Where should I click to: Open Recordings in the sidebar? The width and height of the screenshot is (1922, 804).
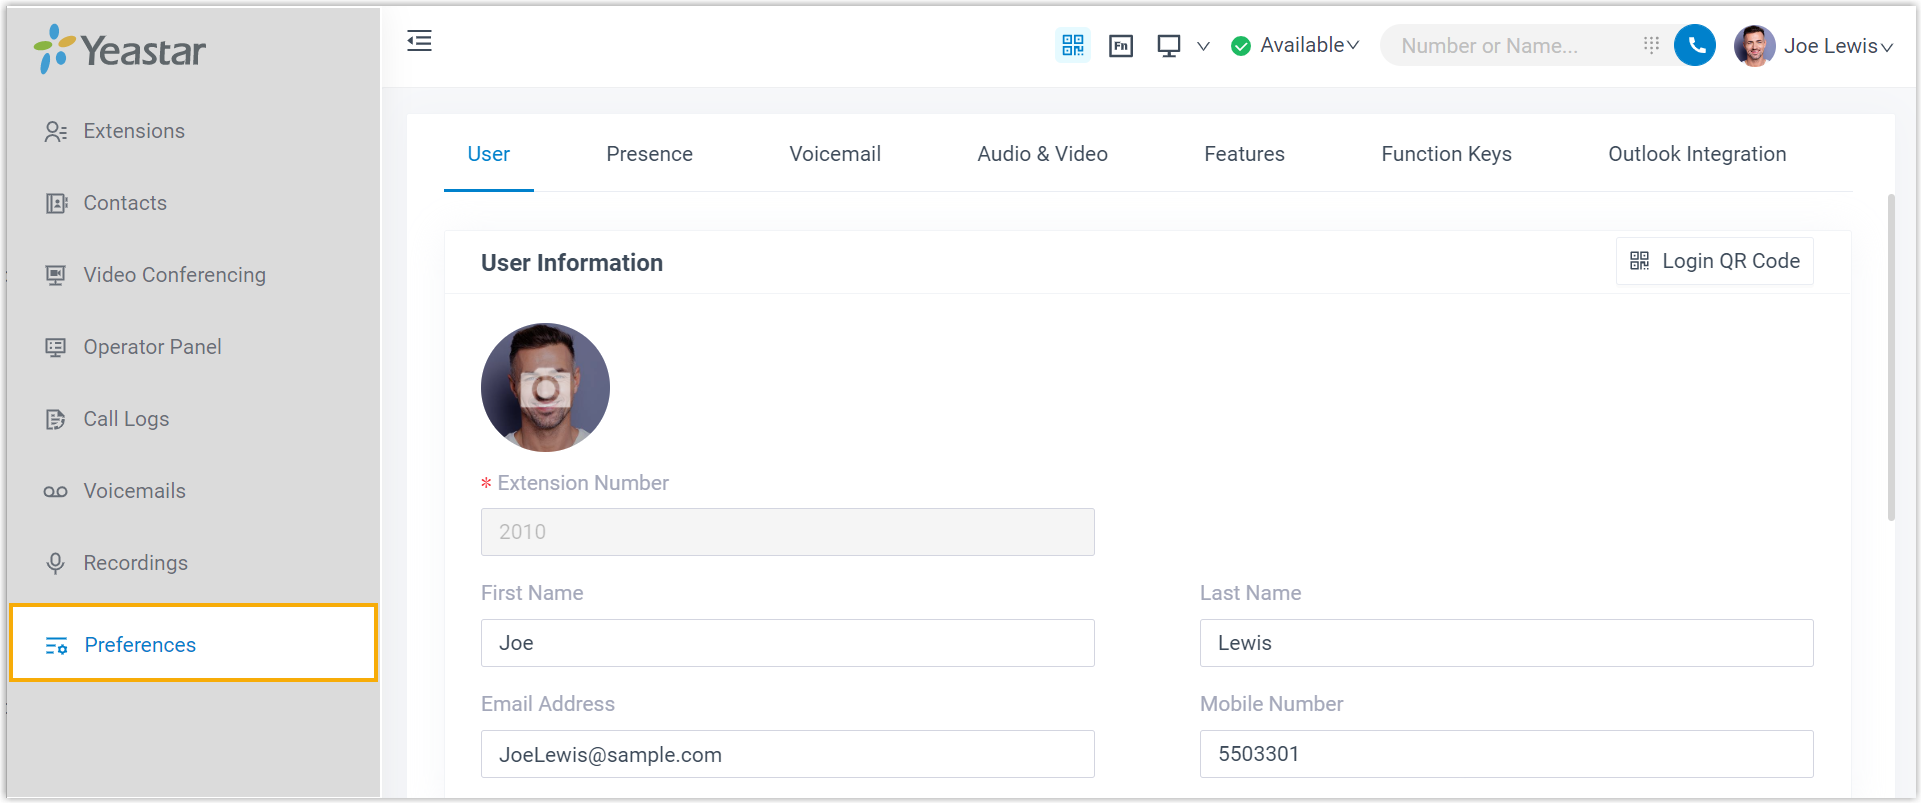[x=193, y=563]
